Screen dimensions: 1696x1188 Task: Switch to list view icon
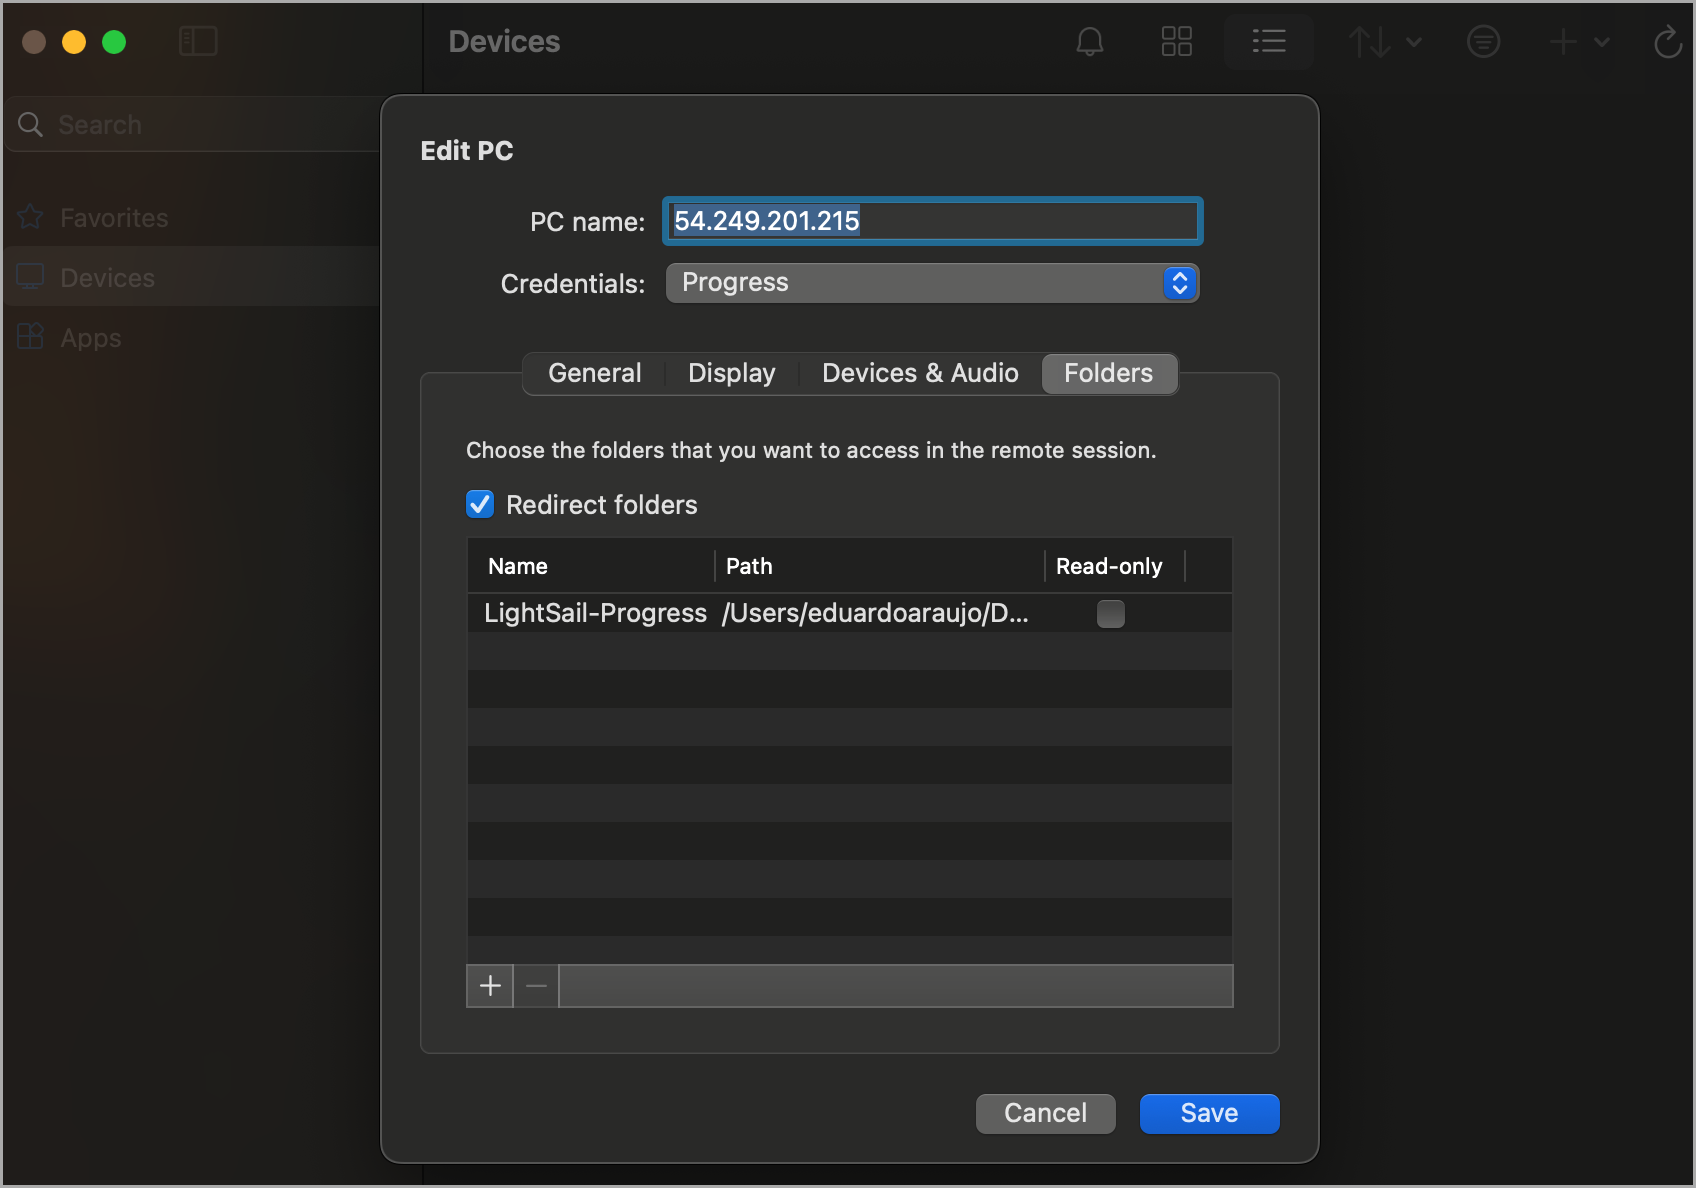coord(1269,41)
